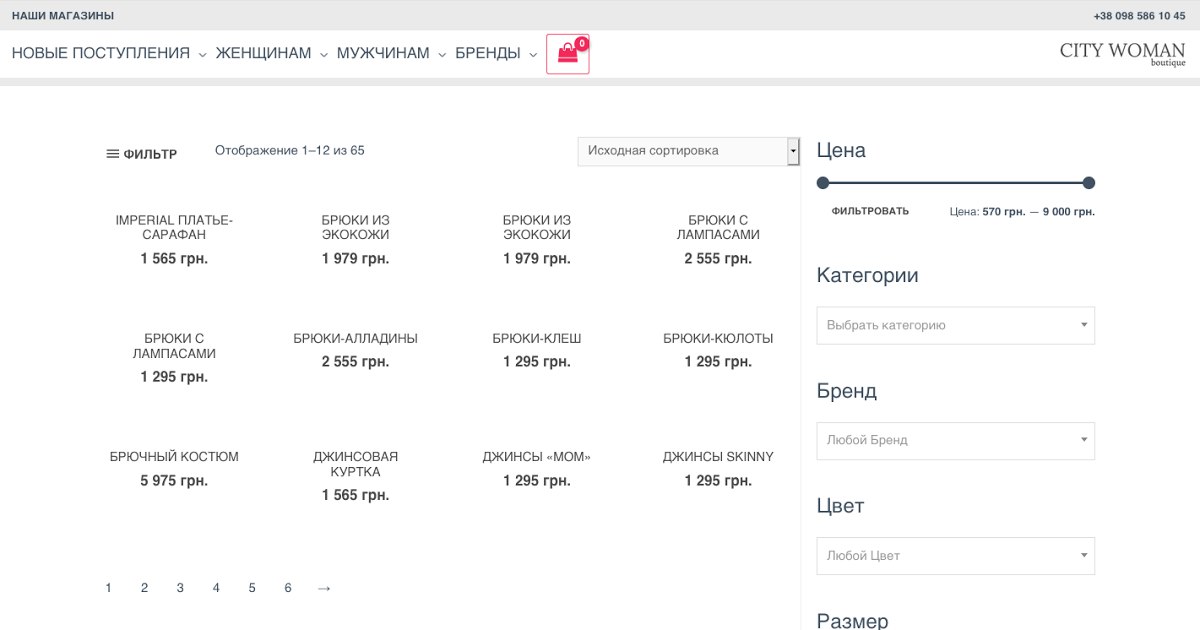Open Любой Бренд dropdown
The image size is (1200, 630).
point(956,440)
